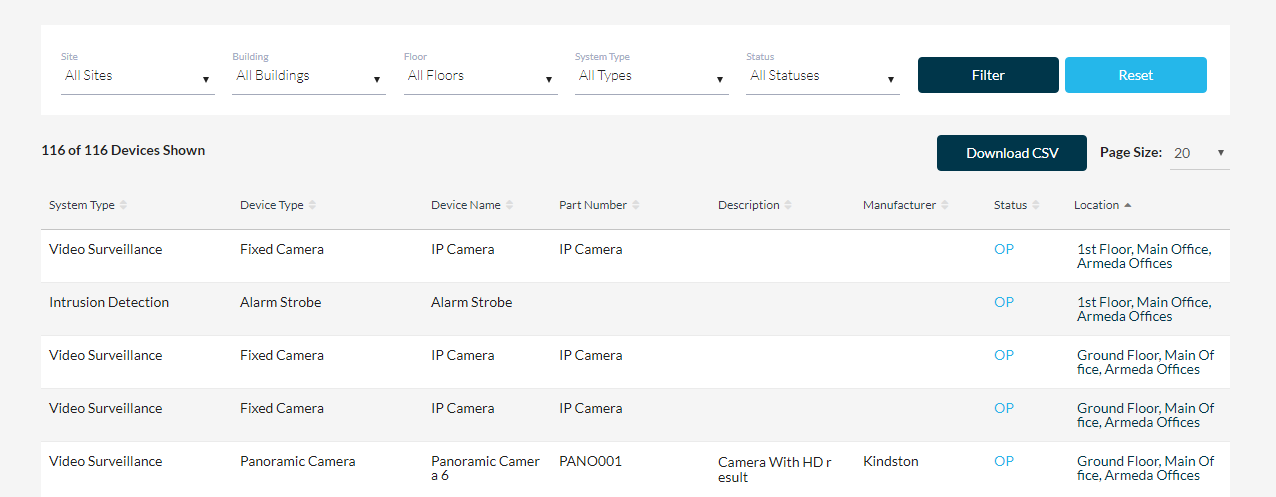Open the OP status link in the Panoramic Camera row
This screenshot has width=1276, height=497.
[1004, 461]
